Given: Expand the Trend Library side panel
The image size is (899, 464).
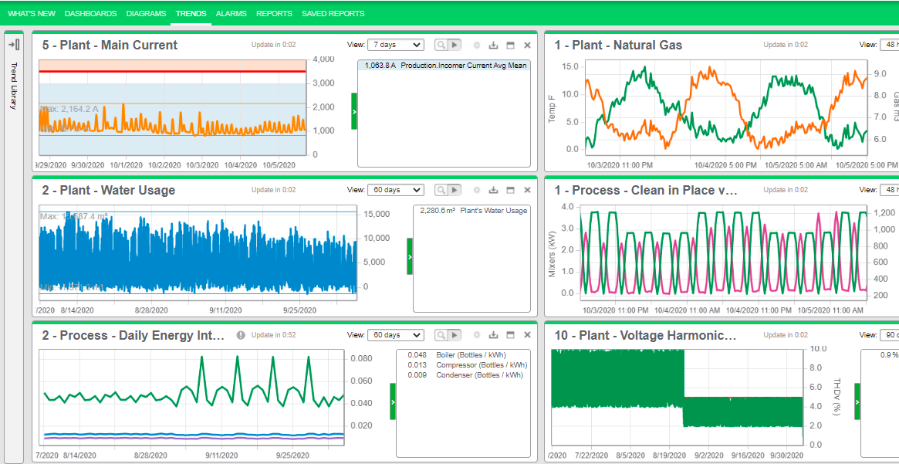Looking at the screenshot, I should click(x=14, y=45).
